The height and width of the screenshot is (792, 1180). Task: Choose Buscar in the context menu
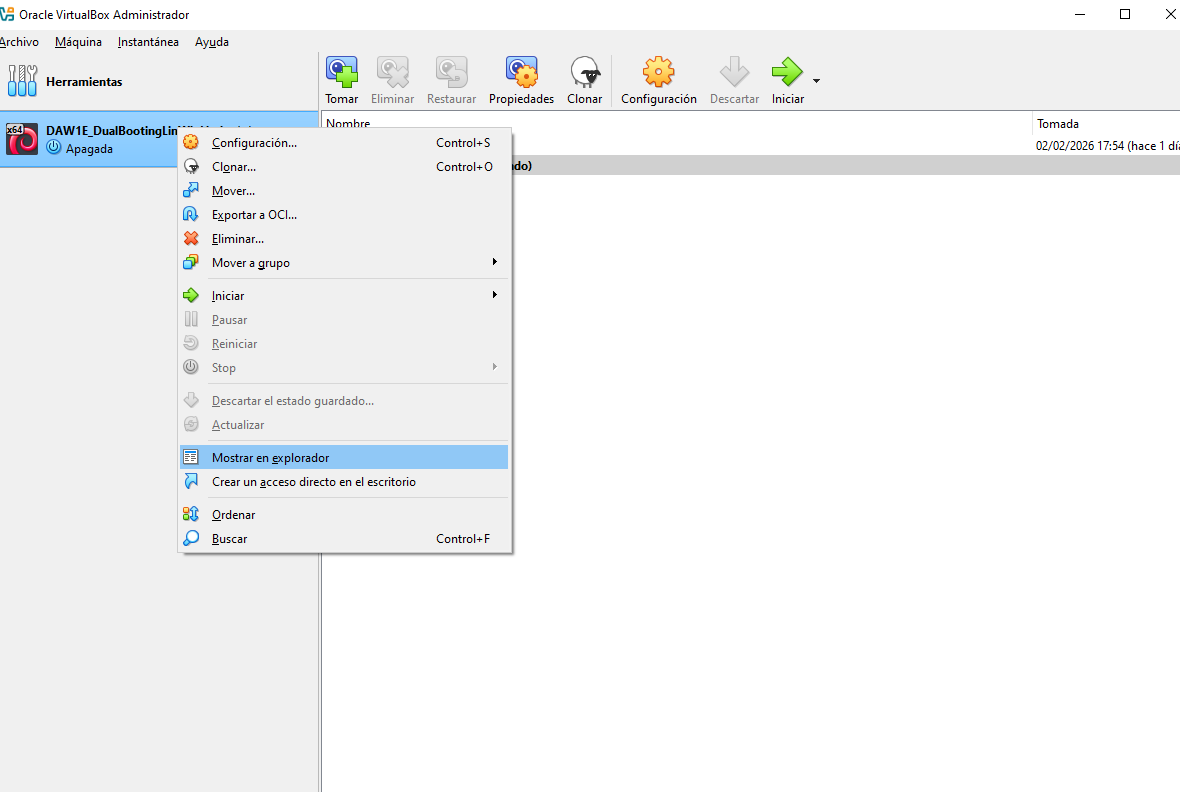coord(344,539)
